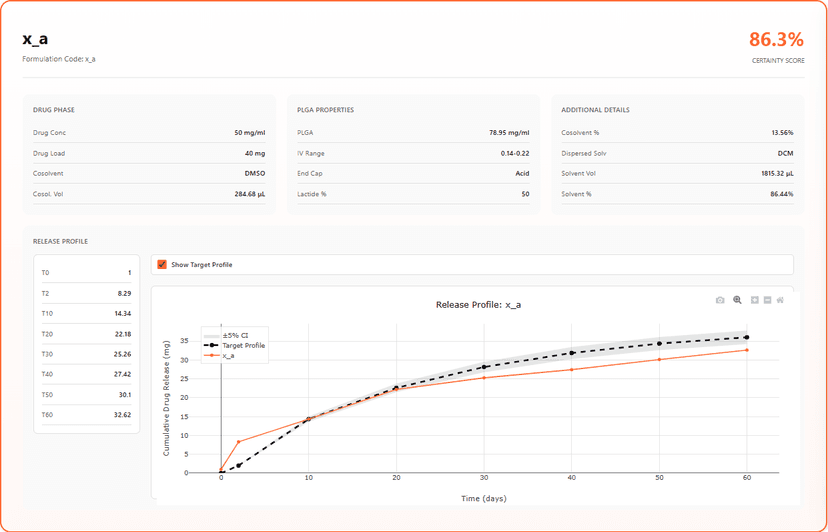Screen dimensions: 828x532
Task: Select the Solvent % value 86.44%
Action: [x=782, y=194]
